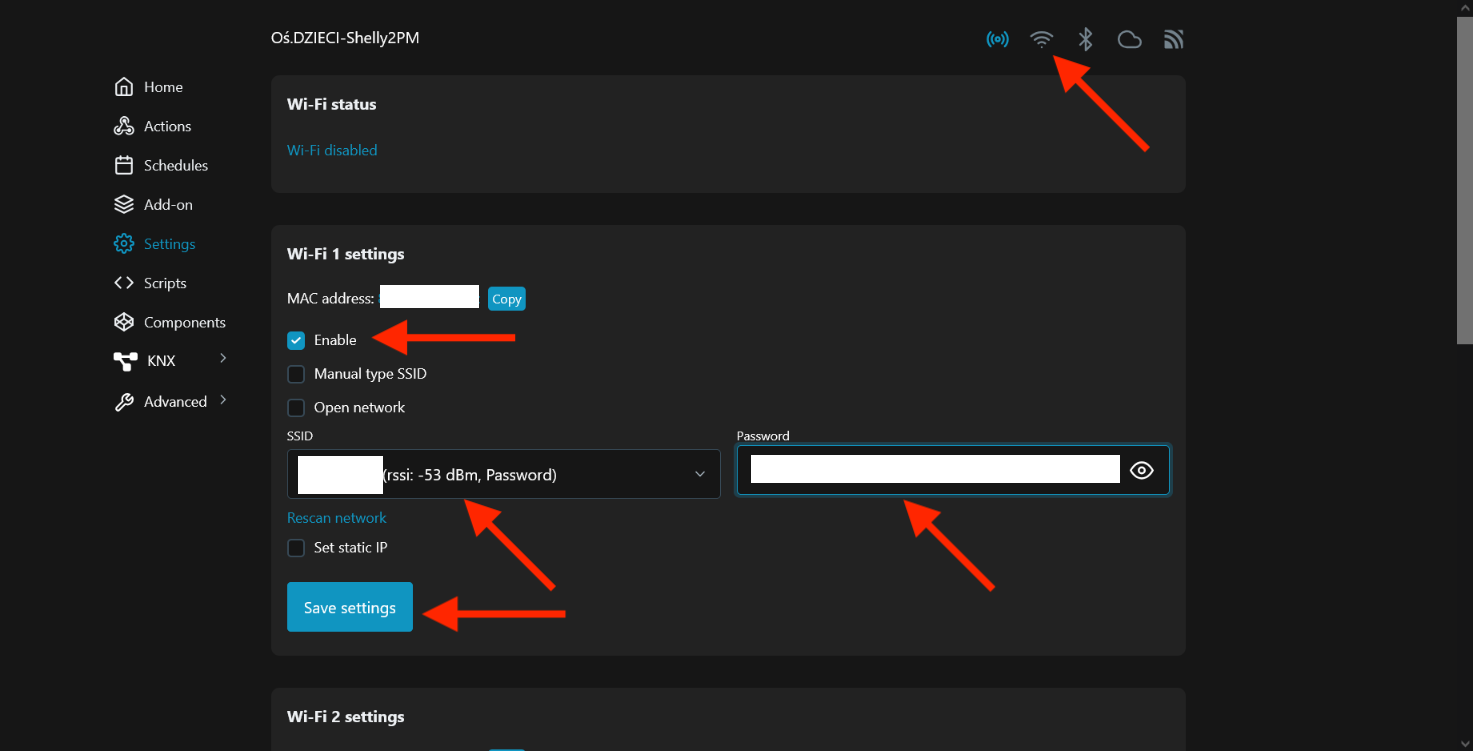Open Schedules from the sidebar
This screenshot has height=751, width=1473.
pos(175,166)
